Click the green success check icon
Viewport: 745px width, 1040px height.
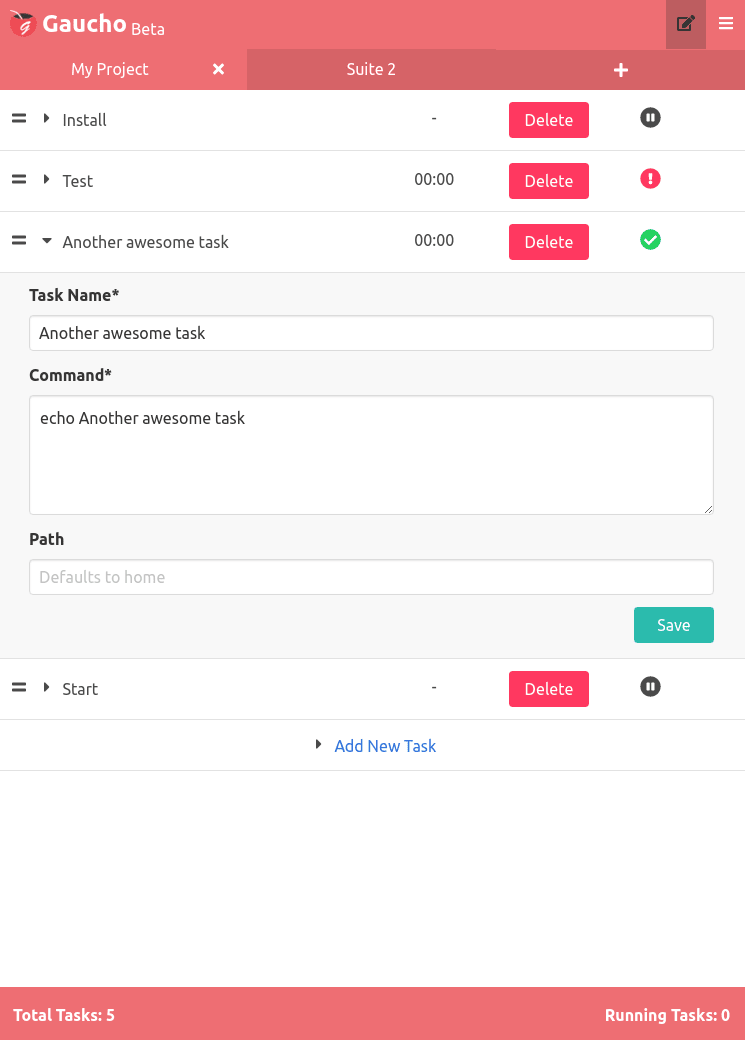(x=650, y=240)
